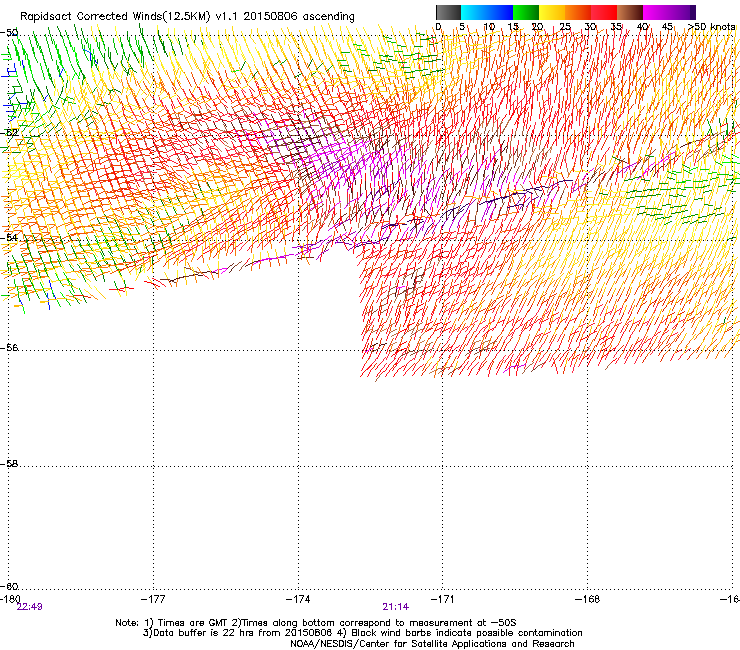The width and height of the screenshot is (740, 650).
Task: Click the '-56' latitude axis label
Action: pyautogui.click(x=9, y=347)
